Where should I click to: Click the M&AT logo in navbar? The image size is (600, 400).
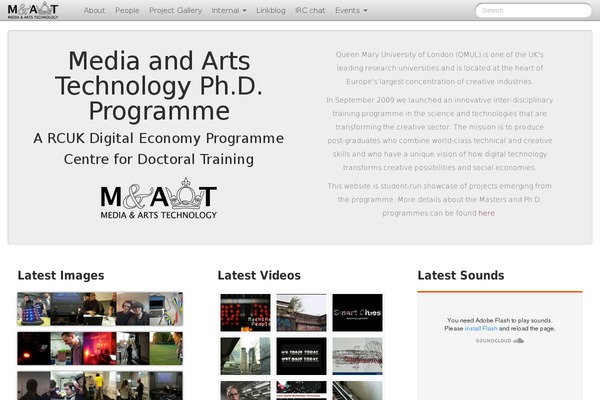coord(33,10)
